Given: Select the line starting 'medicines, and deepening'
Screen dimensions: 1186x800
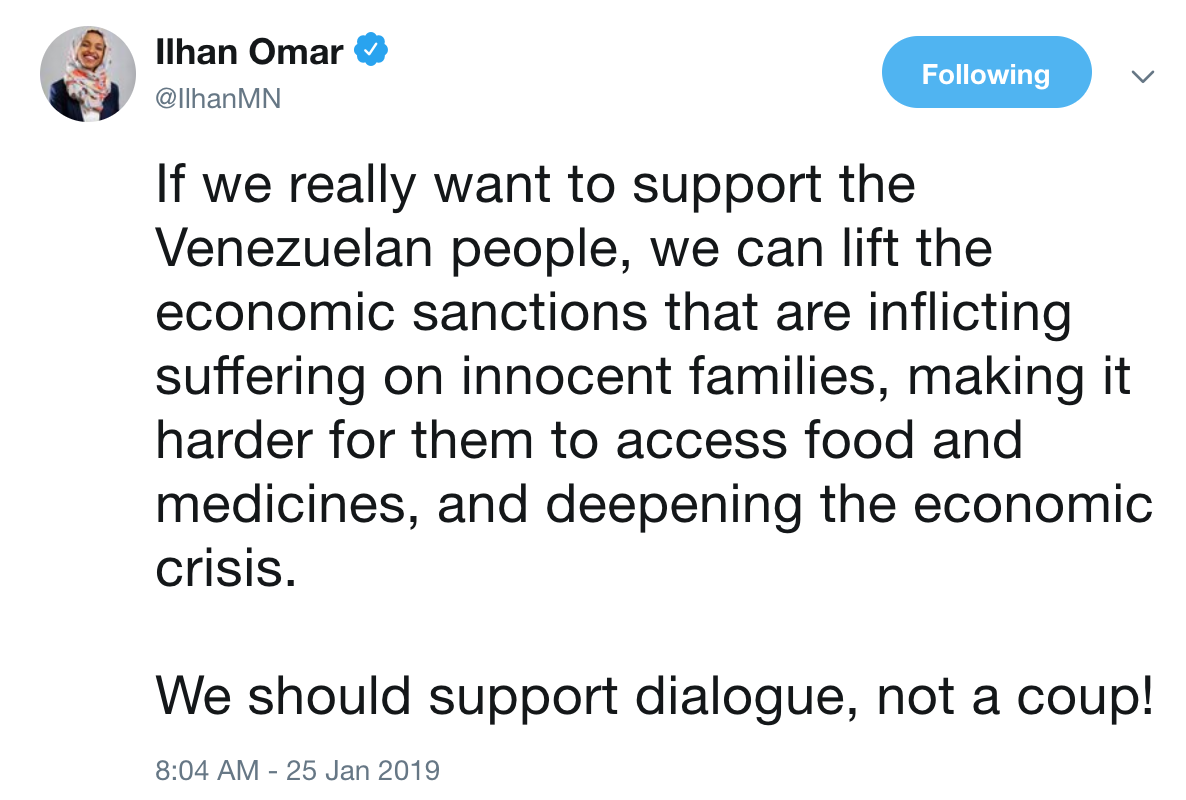Looking at the screenshot, I should 654,505.
